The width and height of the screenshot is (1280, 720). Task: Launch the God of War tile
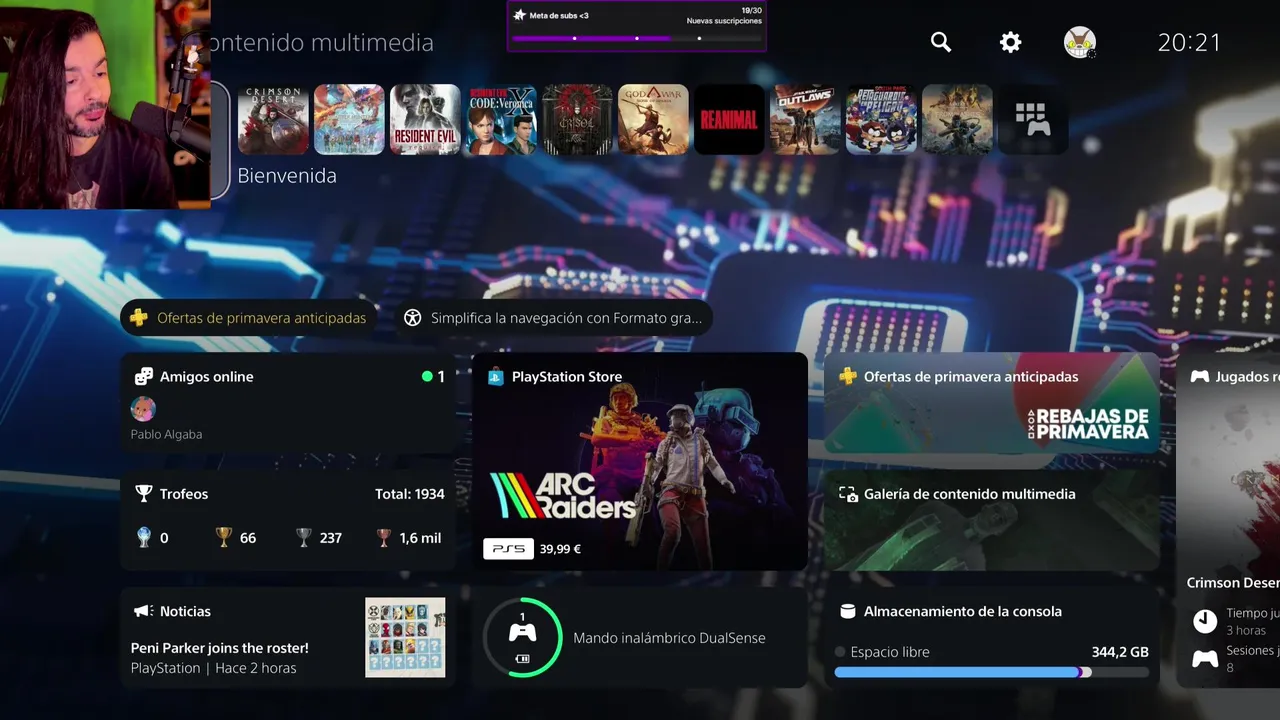(653, 119)
